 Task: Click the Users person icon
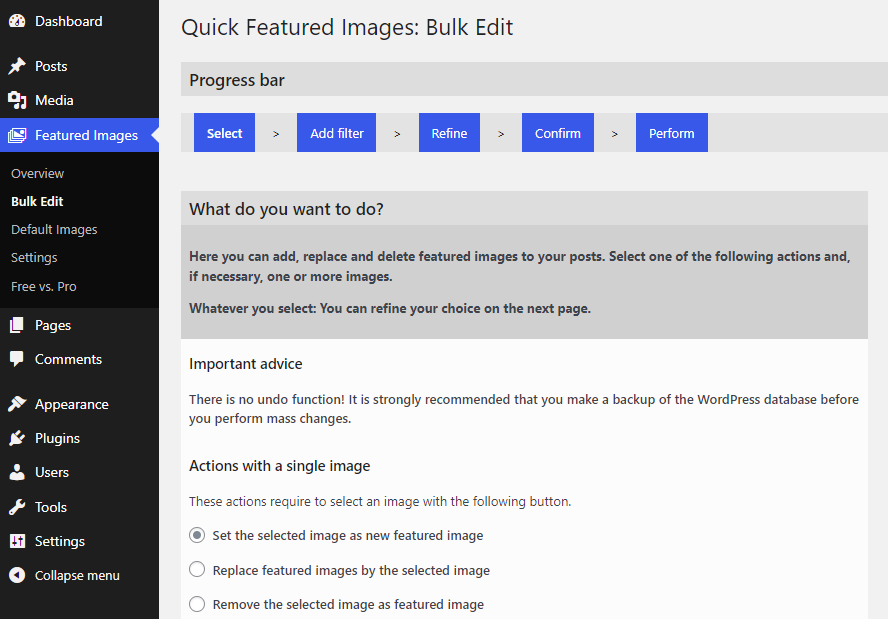click(x=17, y=472)
